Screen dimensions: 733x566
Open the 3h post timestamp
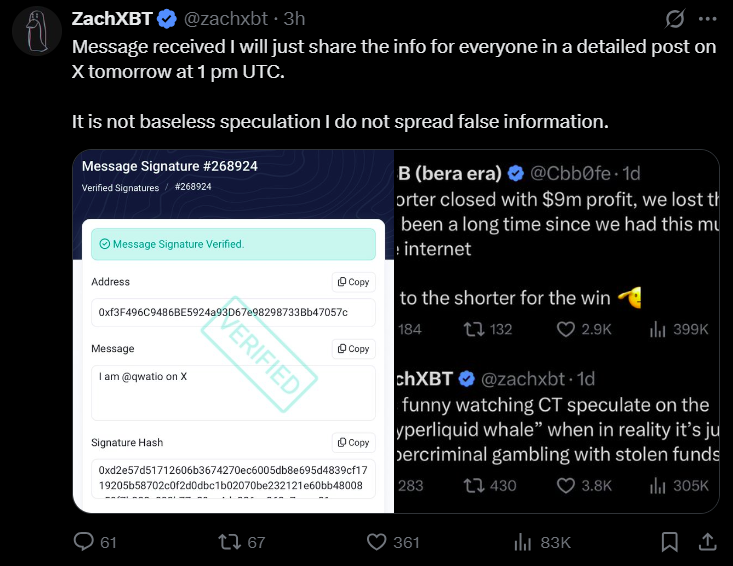(x=294, y=19)
